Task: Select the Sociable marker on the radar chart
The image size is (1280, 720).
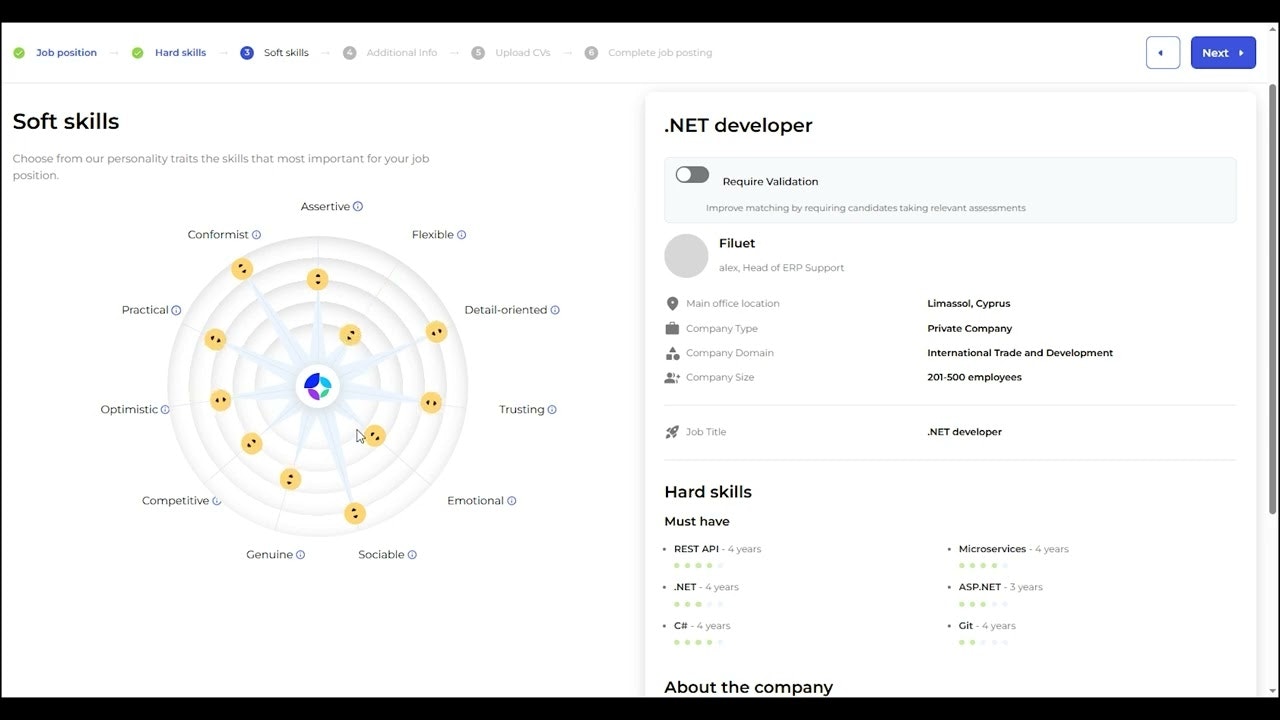Action: [x=355, y=513]
